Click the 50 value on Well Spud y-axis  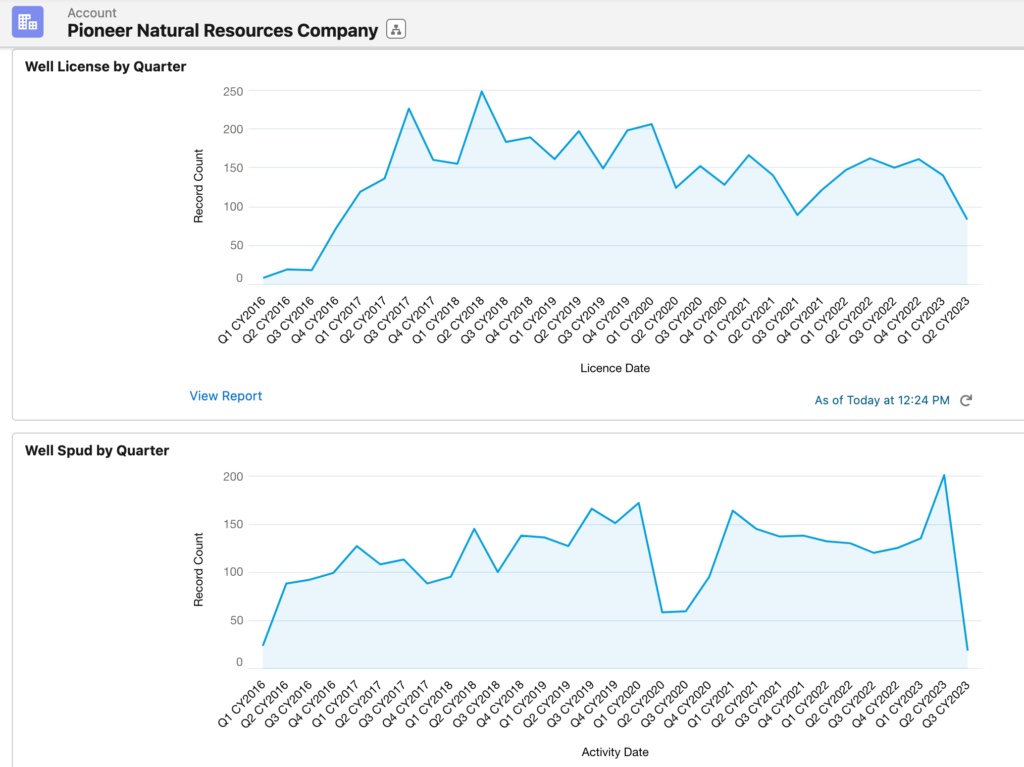point(236,620)
